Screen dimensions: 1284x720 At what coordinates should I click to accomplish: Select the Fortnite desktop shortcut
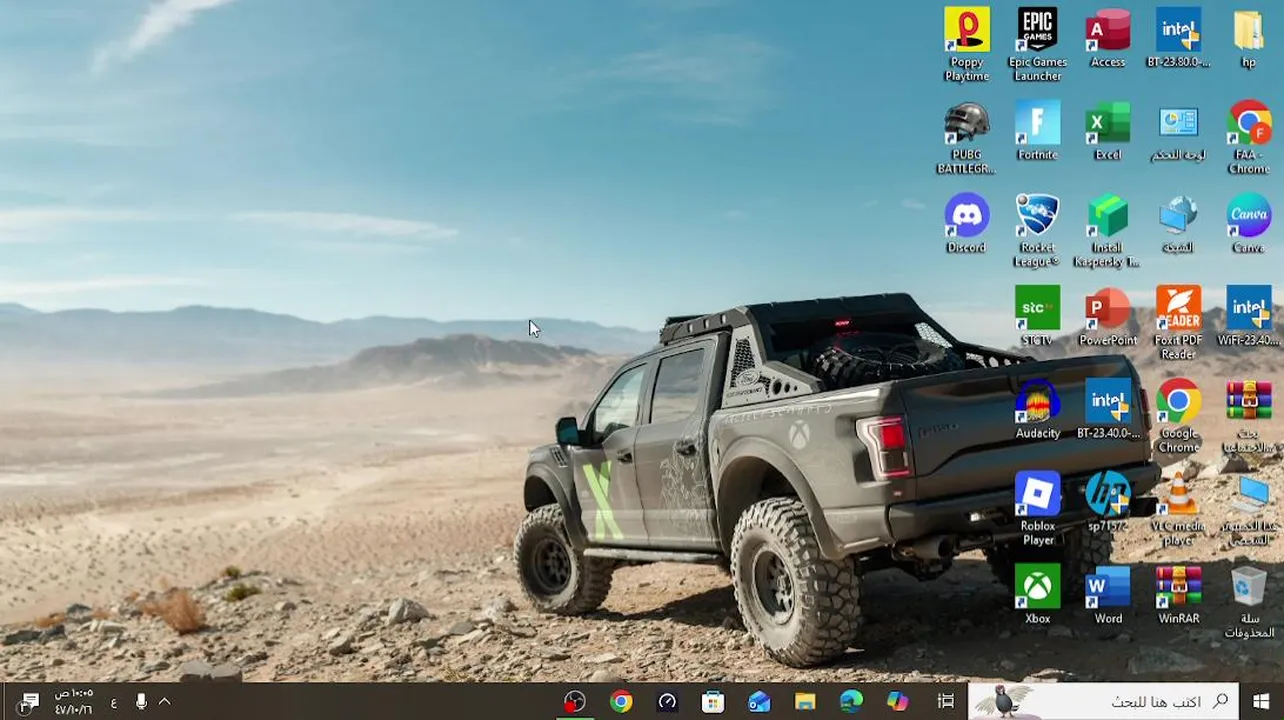1037,131
